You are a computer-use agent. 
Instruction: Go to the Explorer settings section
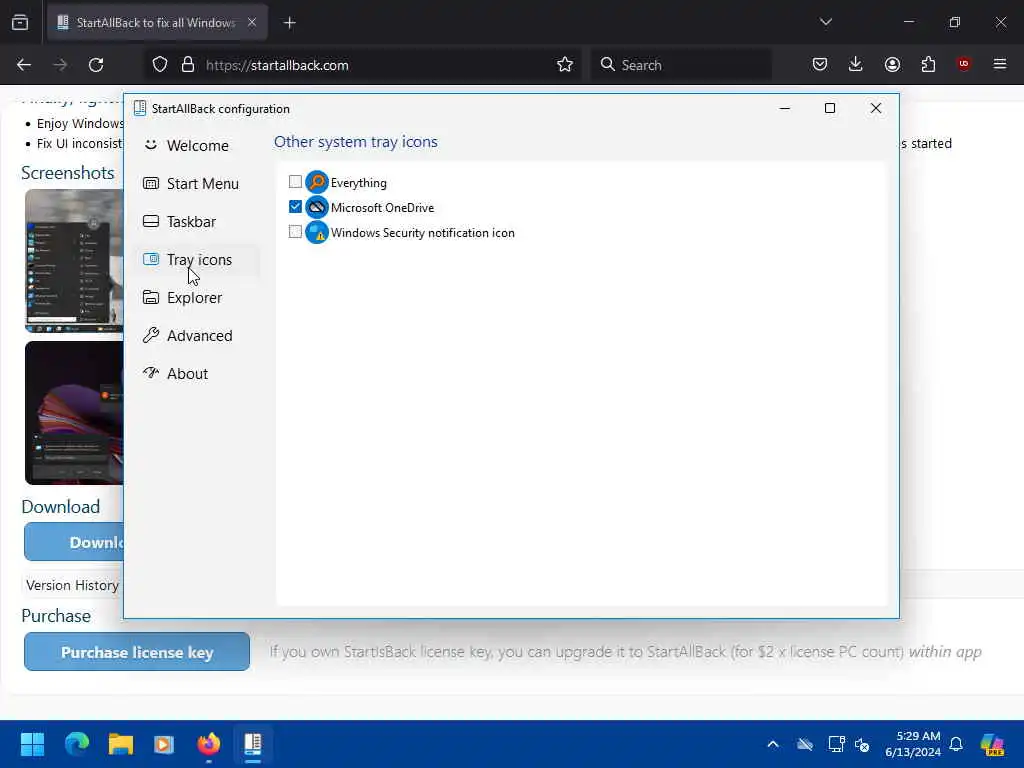point(197,297)
